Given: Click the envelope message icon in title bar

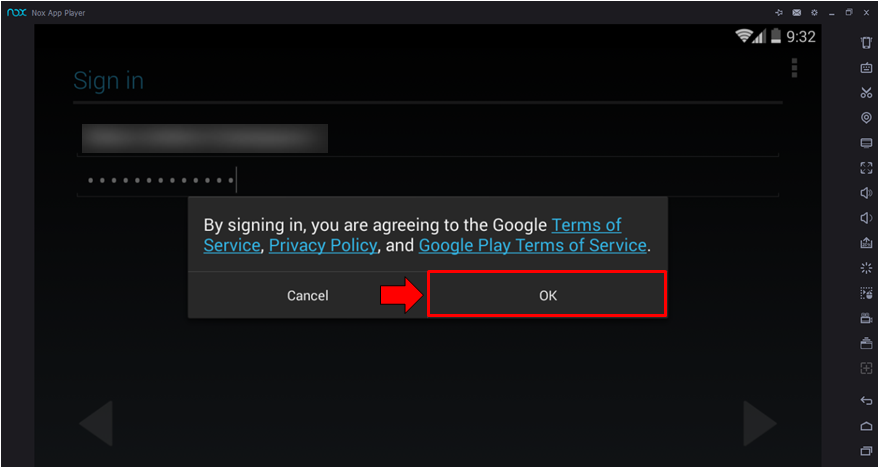Looking at the screenshot, I should click(x=796, y=12).
